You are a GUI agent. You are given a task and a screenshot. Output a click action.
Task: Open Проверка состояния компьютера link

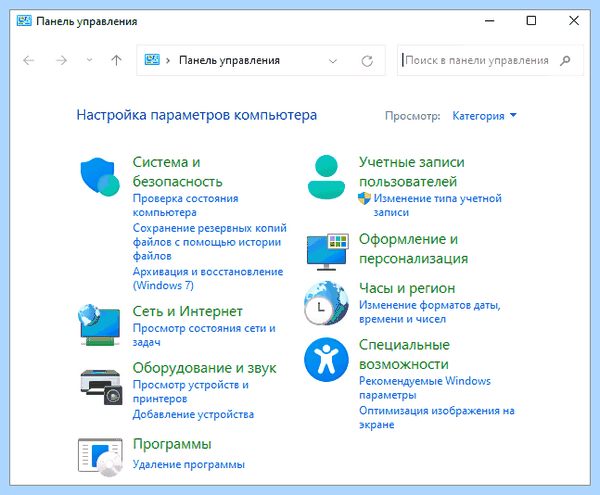[x=185, y=205]
